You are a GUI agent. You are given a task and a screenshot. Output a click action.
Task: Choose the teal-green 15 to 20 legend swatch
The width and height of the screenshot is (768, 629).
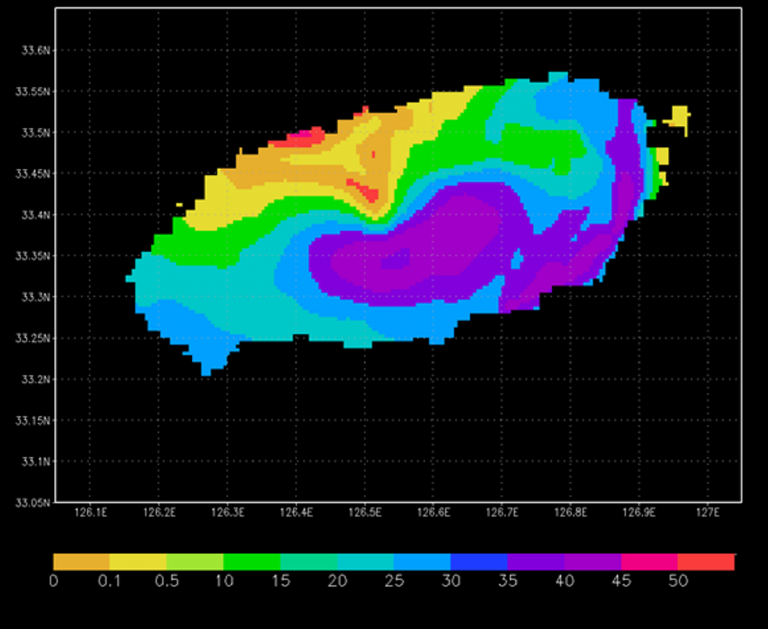click(x=309, y=562)
